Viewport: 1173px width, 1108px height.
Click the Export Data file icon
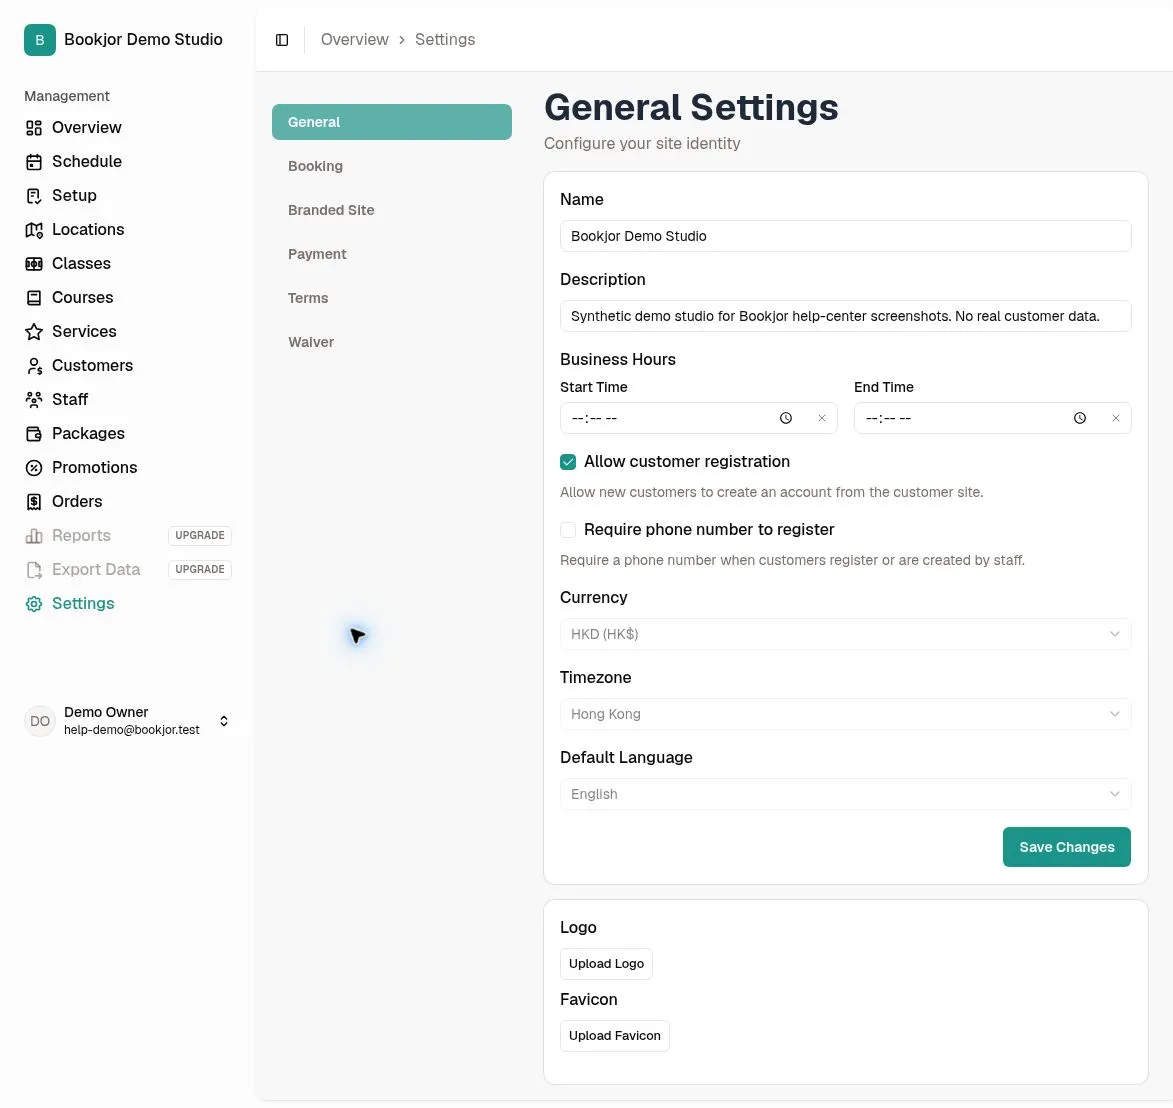pos(34,570)
